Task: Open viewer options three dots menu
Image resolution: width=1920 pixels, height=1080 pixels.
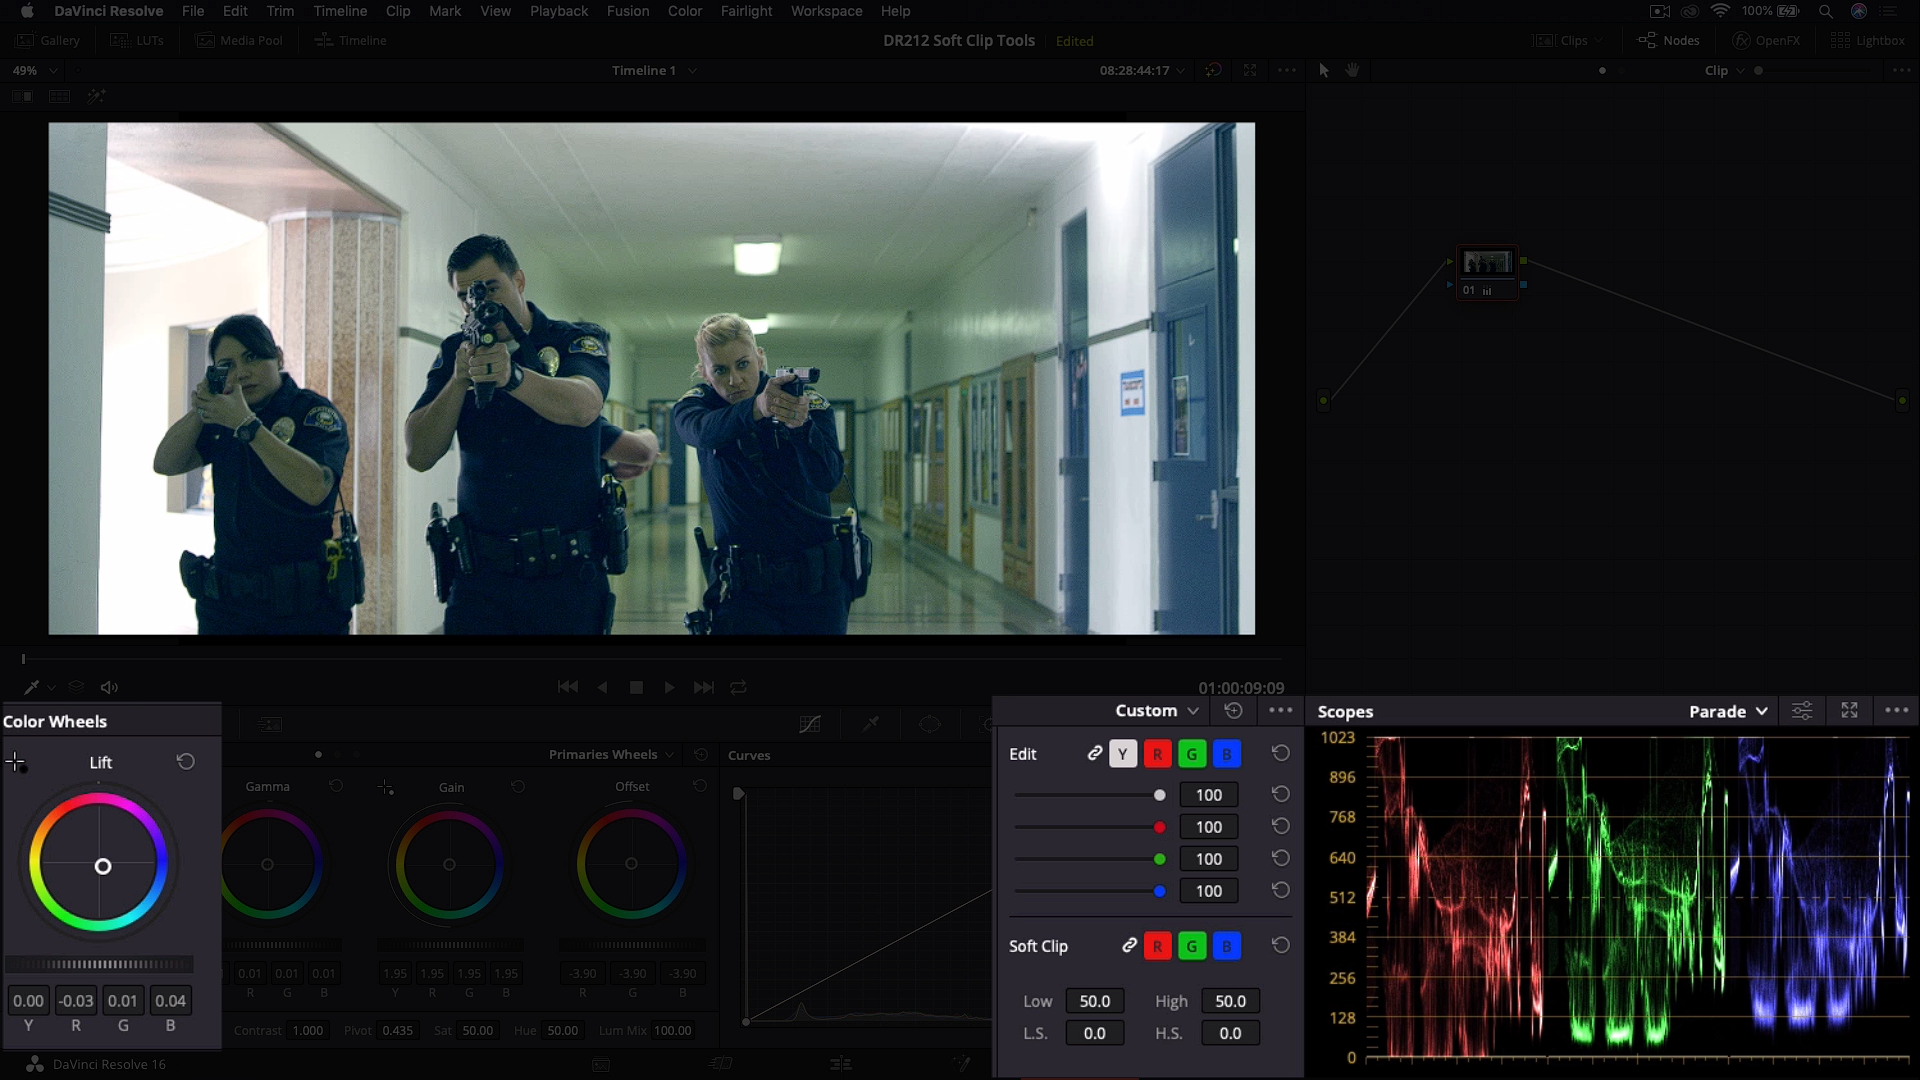Action: pyautogui.click(x=1287, y=70)
